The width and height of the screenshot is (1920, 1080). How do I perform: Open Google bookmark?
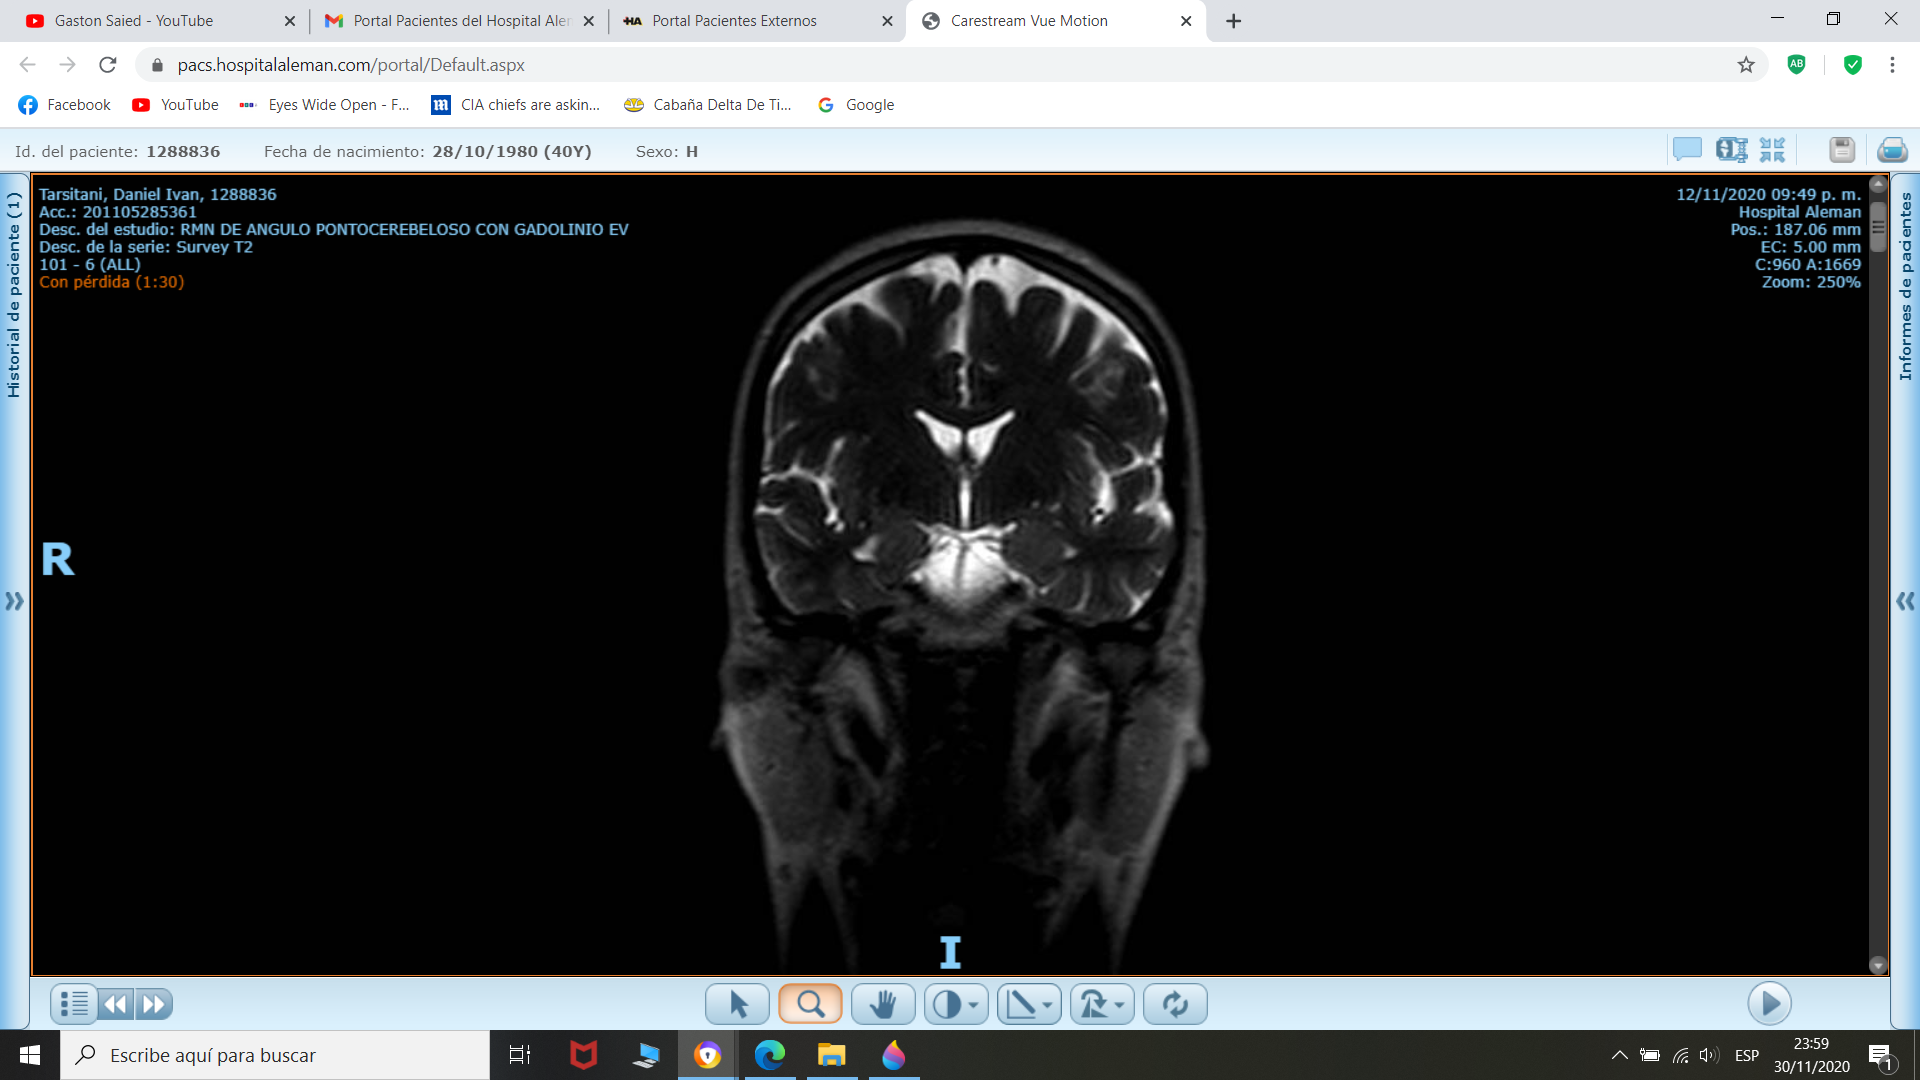click(856, 105)
